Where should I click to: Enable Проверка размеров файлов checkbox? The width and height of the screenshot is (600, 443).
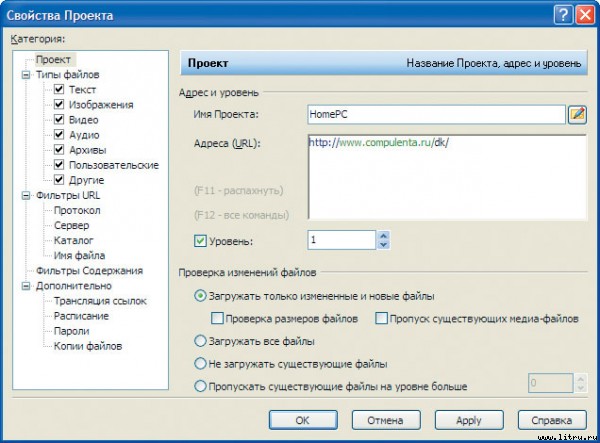tap(217, 318)
